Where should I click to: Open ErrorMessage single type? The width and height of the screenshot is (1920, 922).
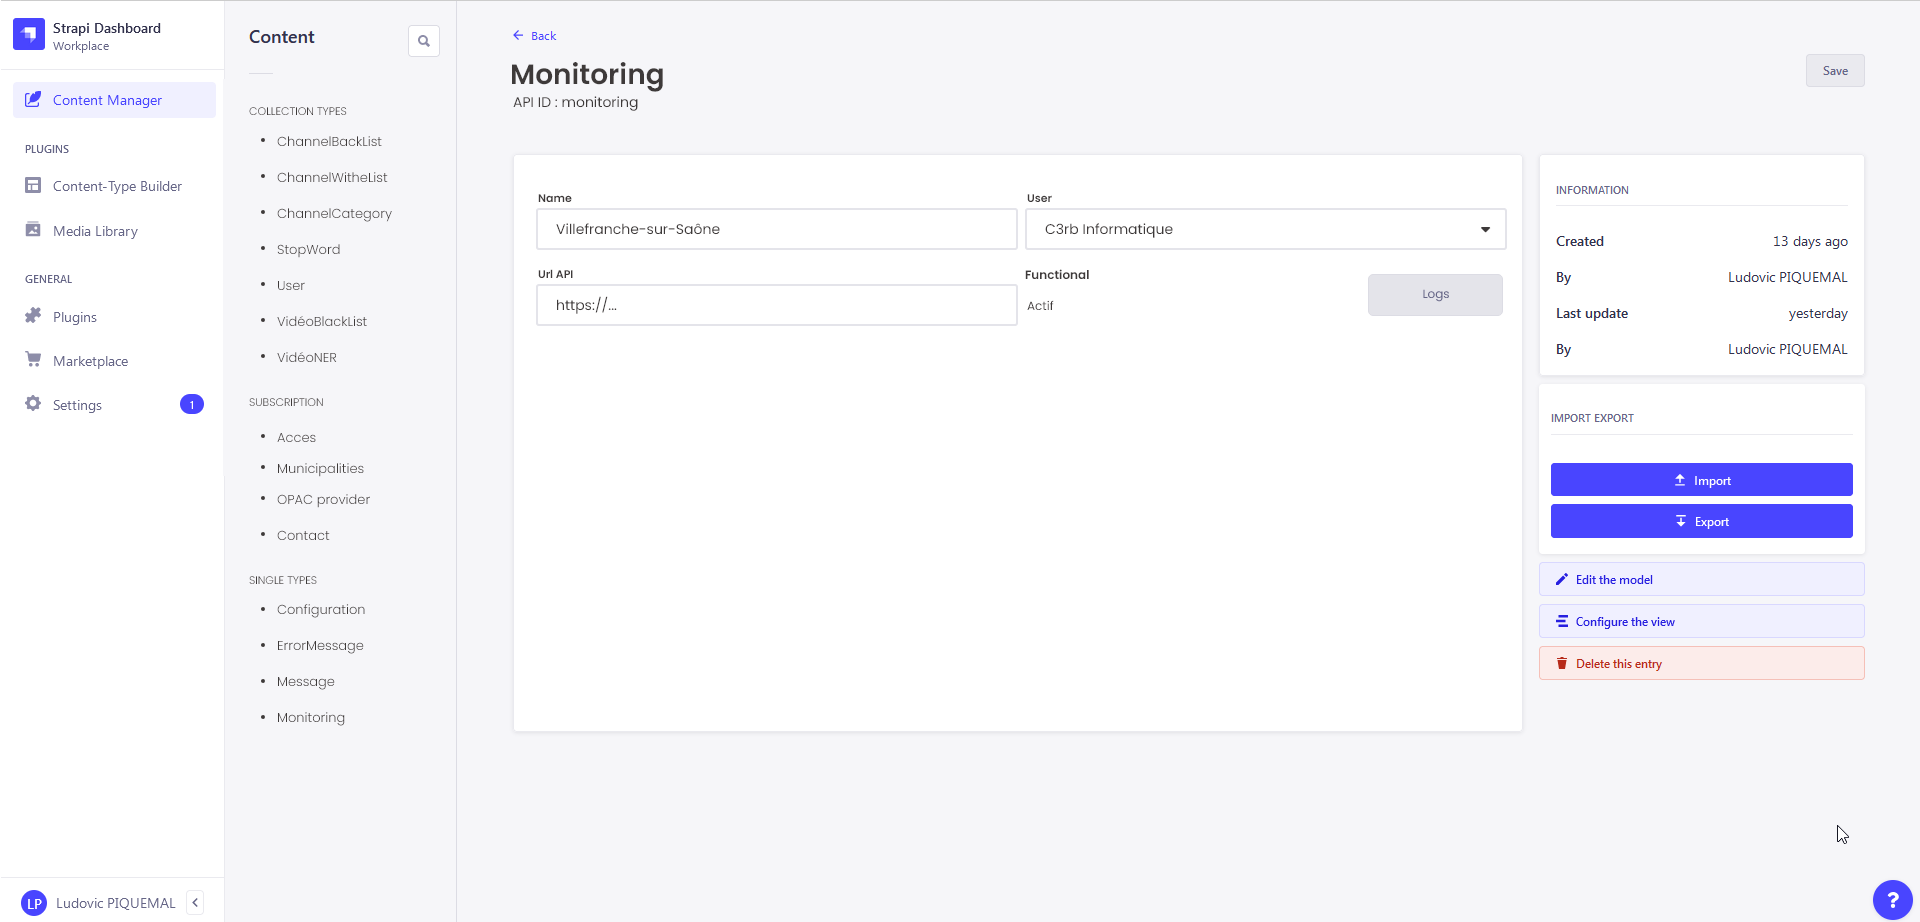320,645
